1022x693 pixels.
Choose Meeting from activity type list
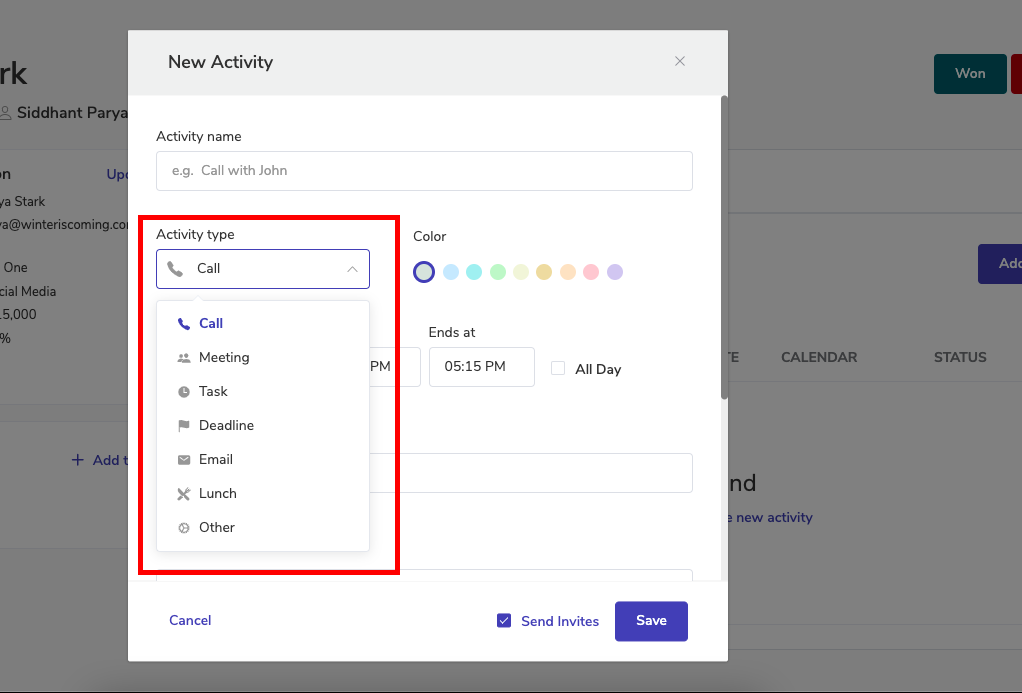point(224,358)
